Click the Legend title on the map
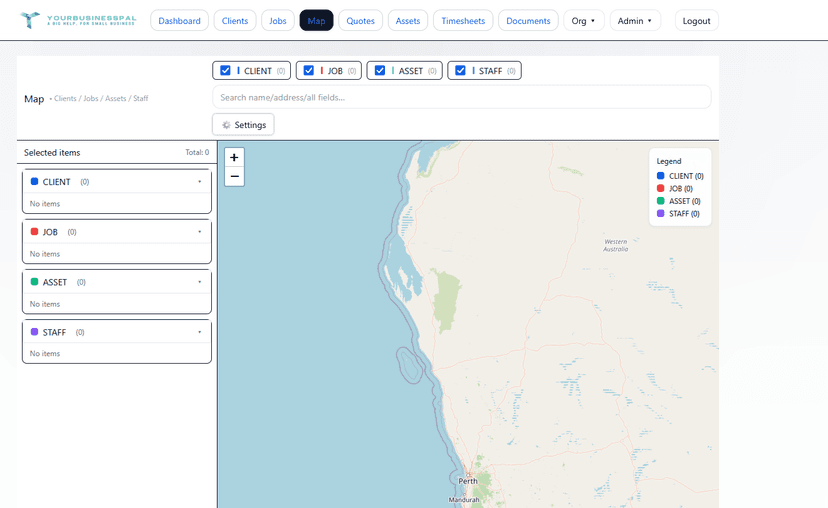 point(669,161)
